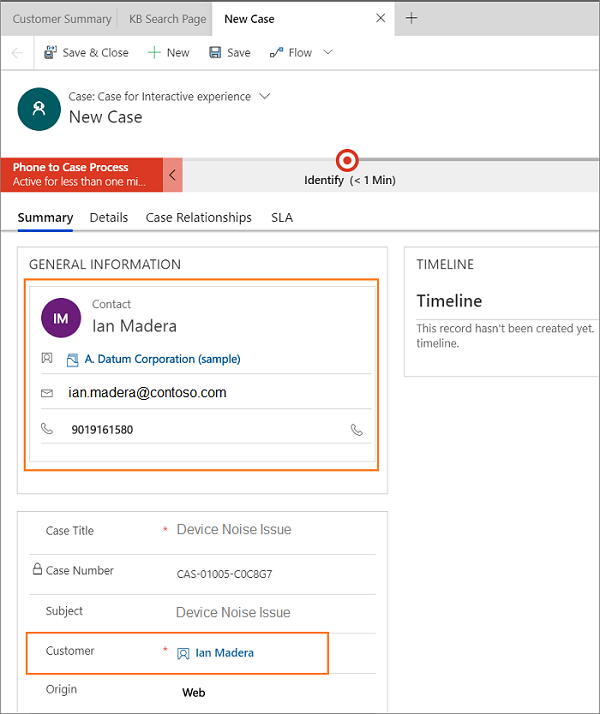Edit the Case Title field
The image size is (600, 714).
(234, 530)
